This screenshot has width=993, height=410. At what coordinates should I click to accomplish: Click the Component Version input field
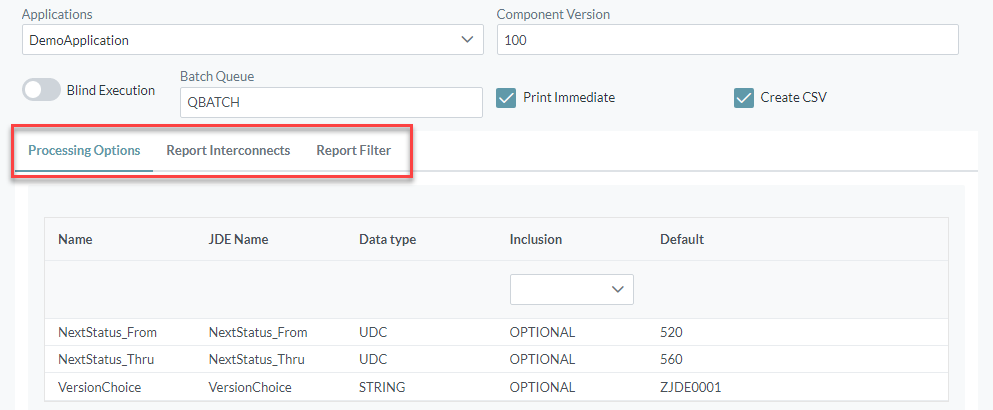click(x=727, y=40)
